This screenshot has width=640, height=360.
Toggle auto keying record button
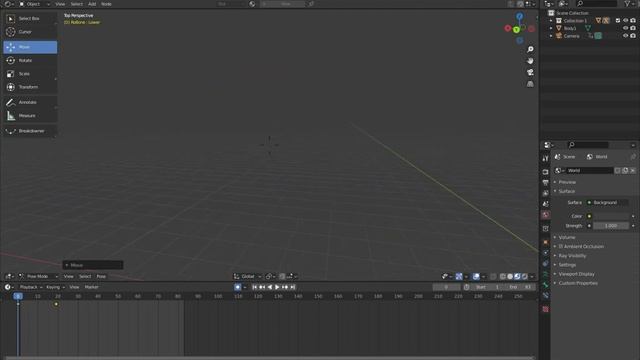238,287
